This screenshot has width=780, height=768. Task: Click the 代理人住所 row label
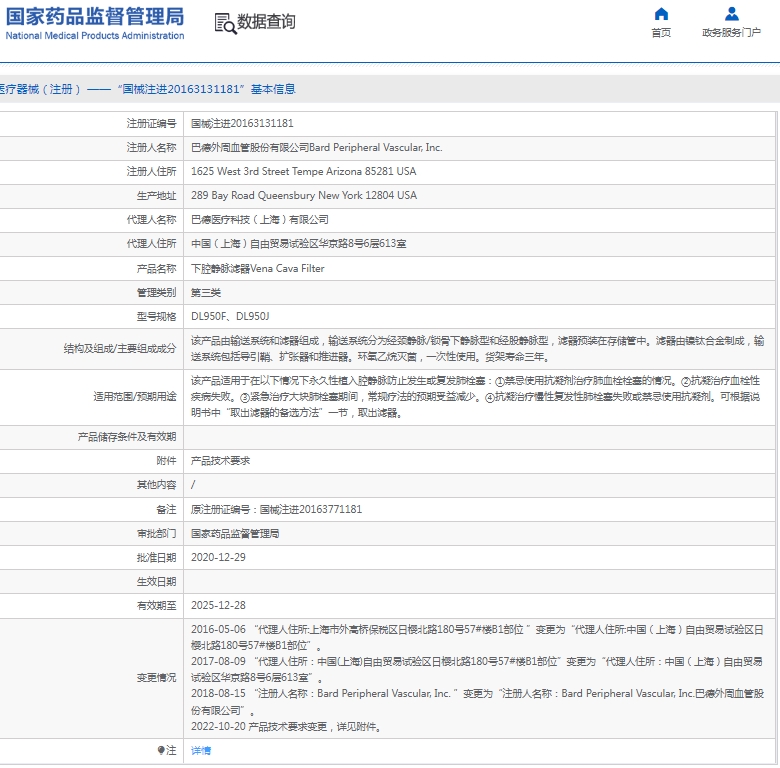pos(151,244)
